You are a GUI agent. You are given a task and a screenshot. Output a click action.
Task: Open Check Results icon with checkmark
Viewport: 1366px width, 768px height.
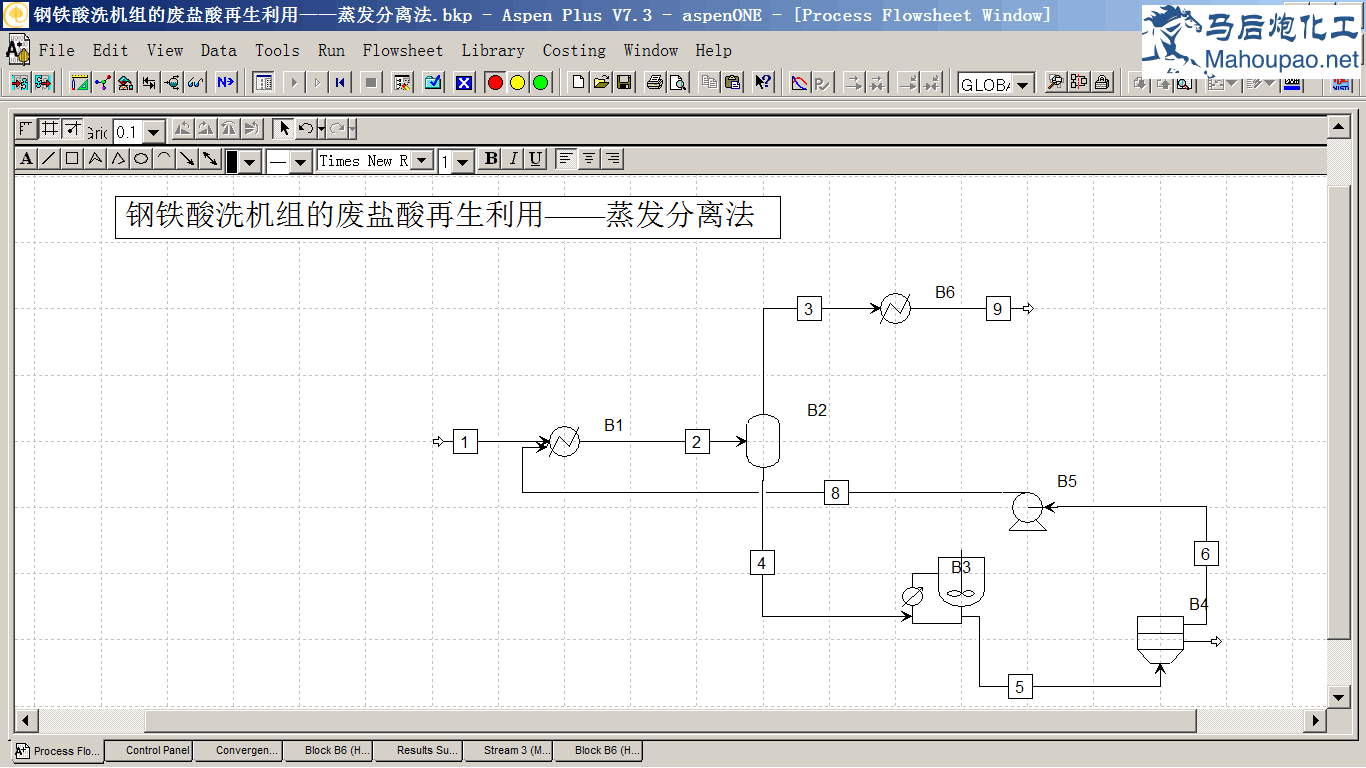(433, 83)
